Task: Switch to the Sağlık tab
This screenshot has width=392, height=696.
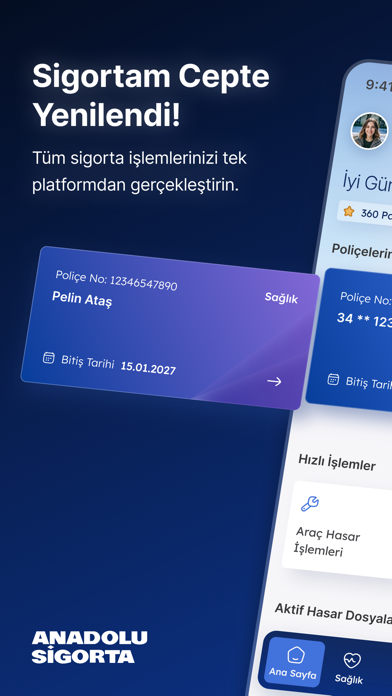Action: point(349,668)
